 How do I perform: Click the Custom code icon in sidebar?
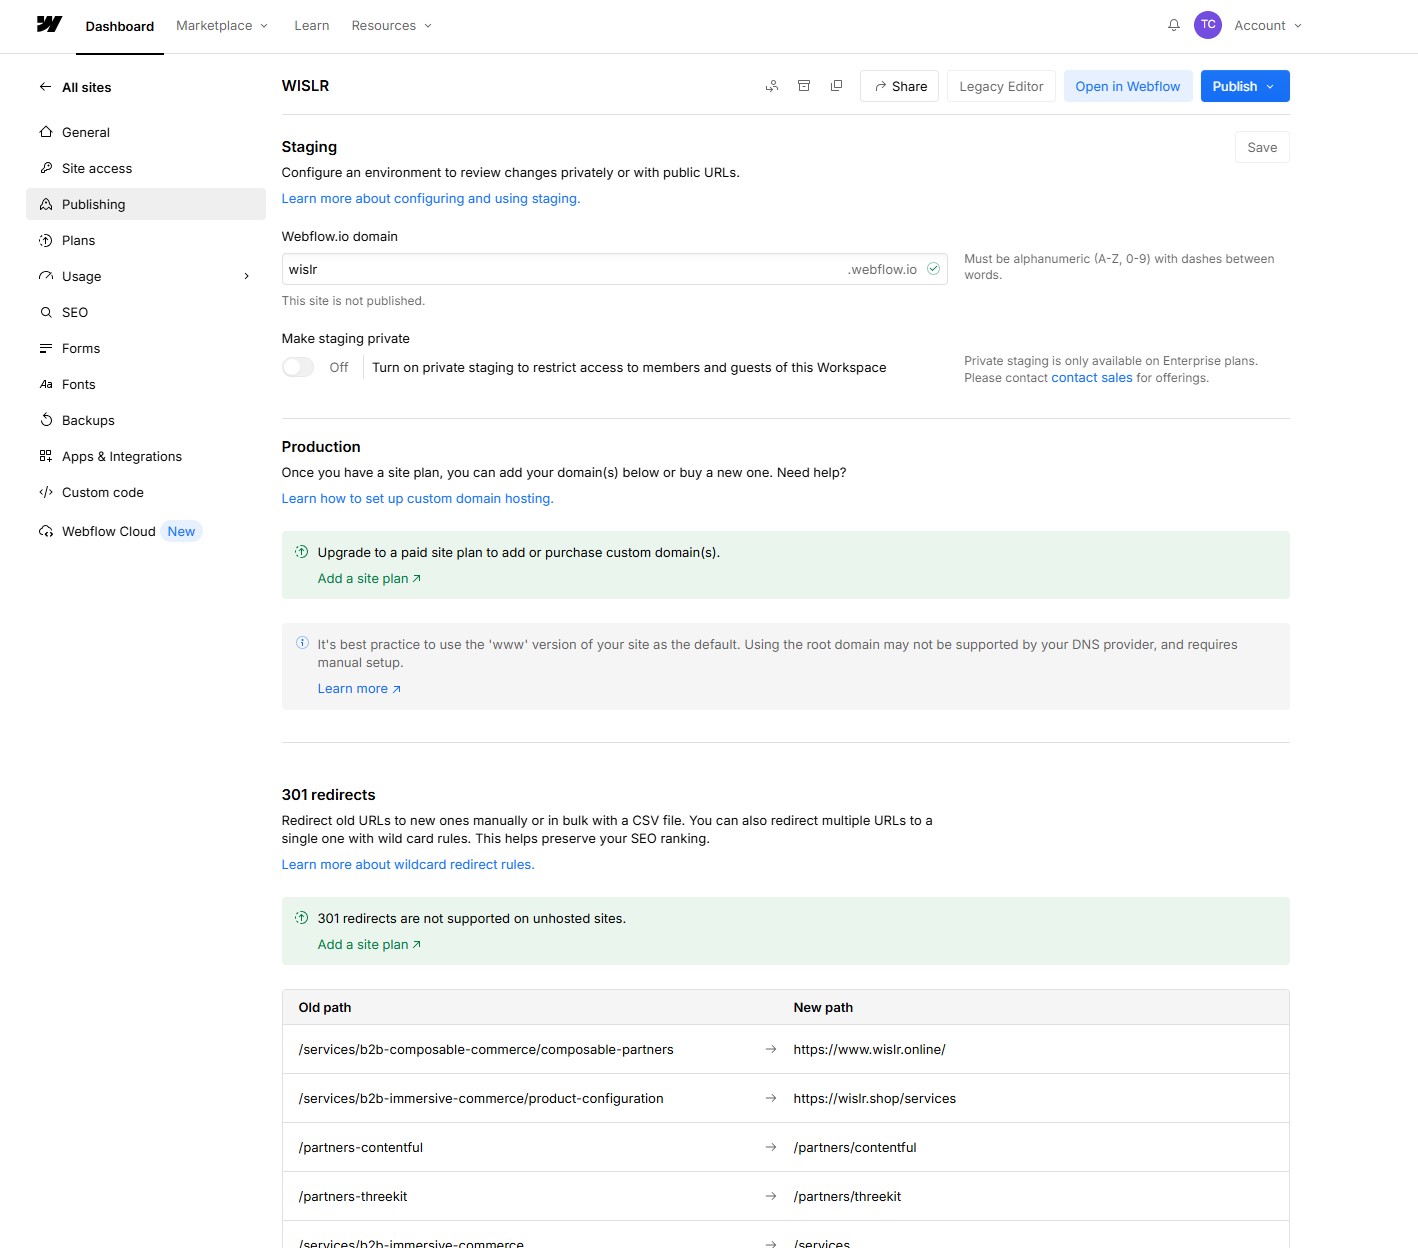[46, 492]
